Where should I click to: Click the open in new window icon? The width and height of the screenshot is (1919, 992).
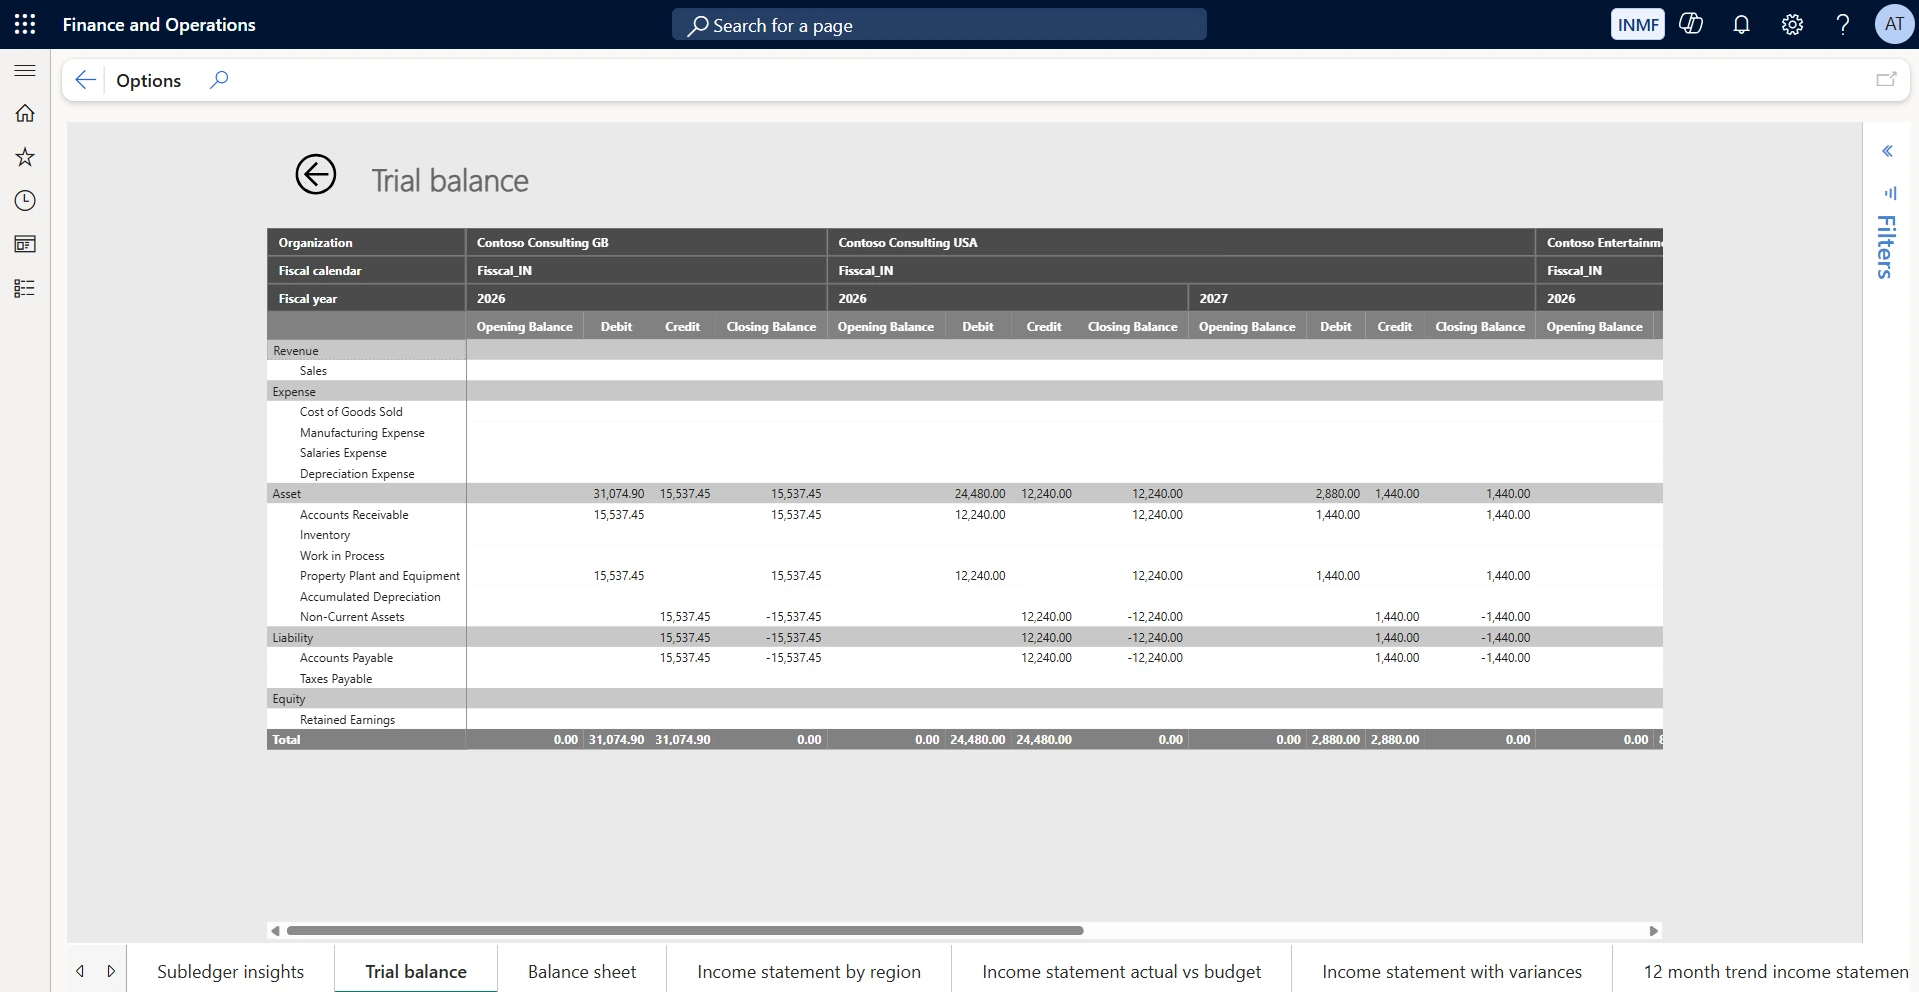point(1886,80)
